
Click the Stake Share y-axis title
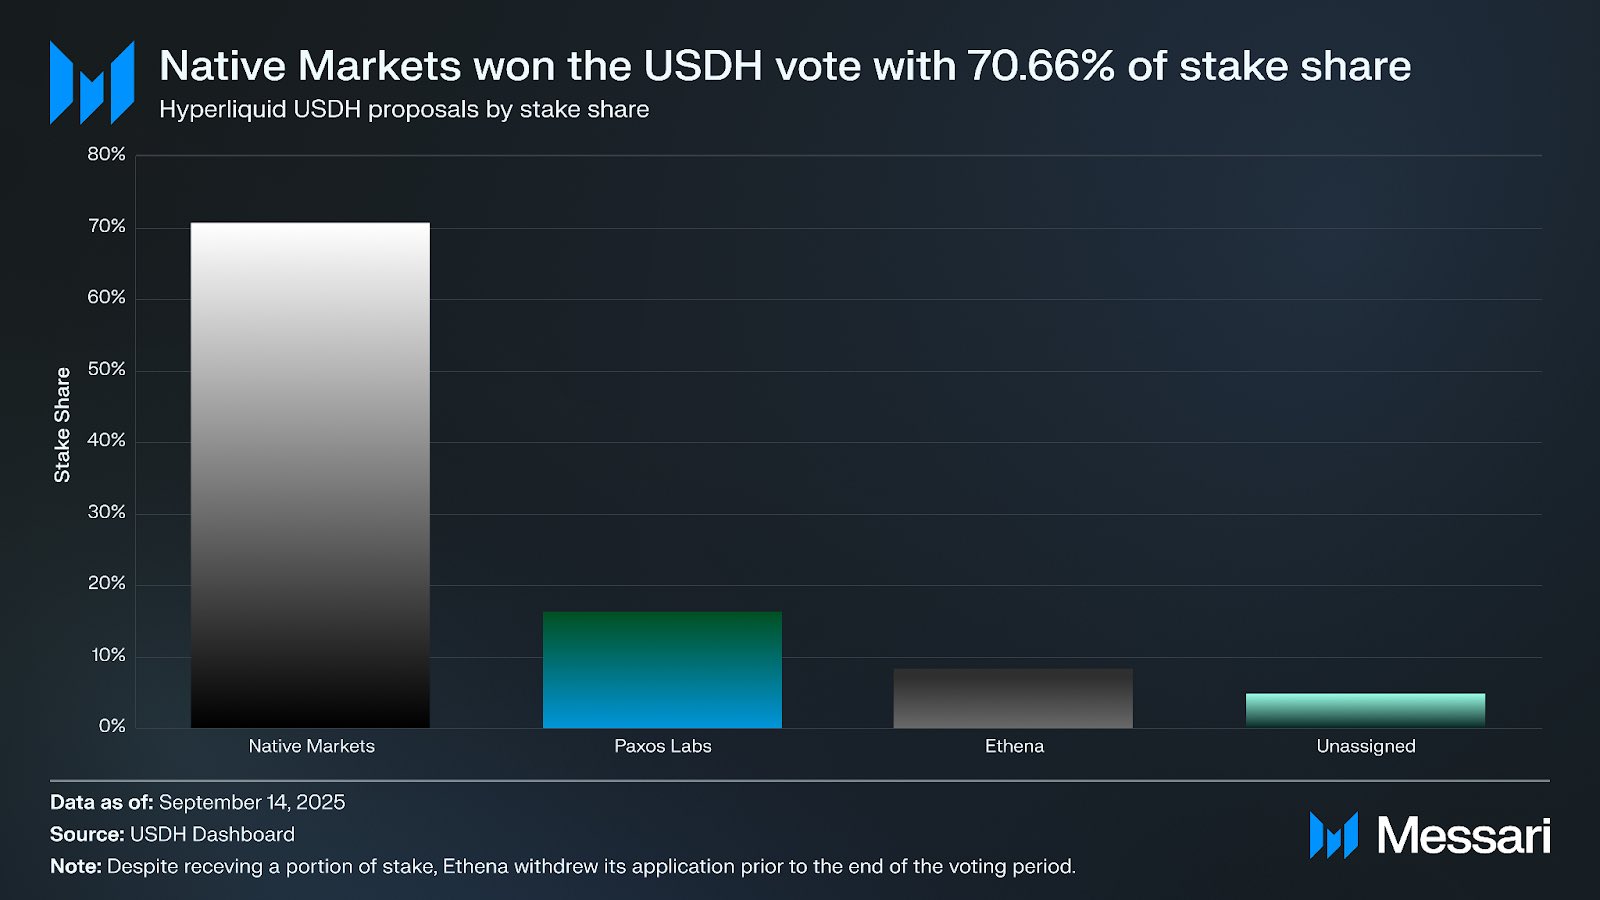[62, 425]
